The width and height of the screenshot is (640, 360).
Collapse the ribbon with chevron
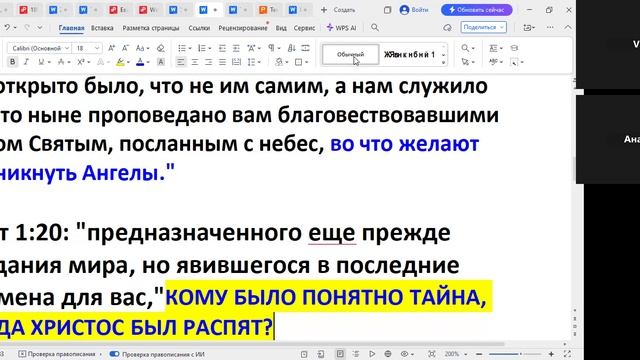pyautogui.click(x=568, y=27)
